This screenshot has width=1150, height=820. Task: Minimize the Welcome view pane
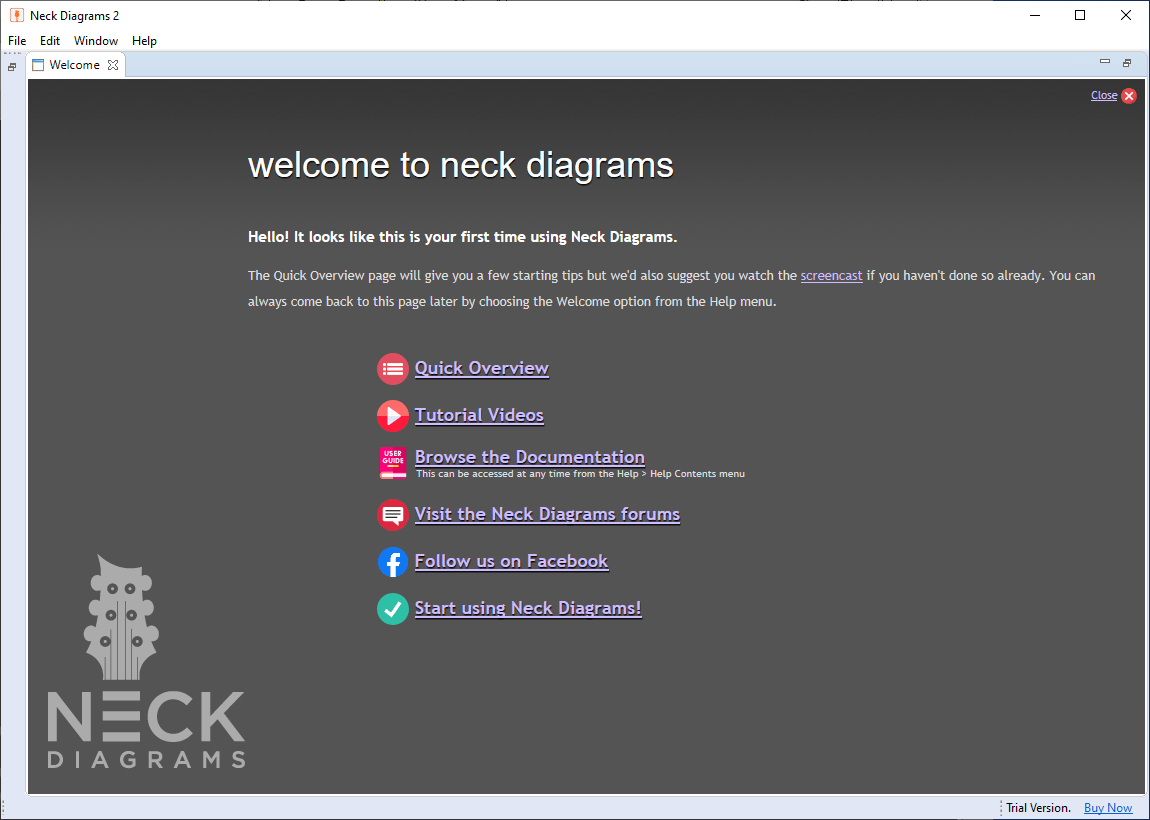(1105, 61)
